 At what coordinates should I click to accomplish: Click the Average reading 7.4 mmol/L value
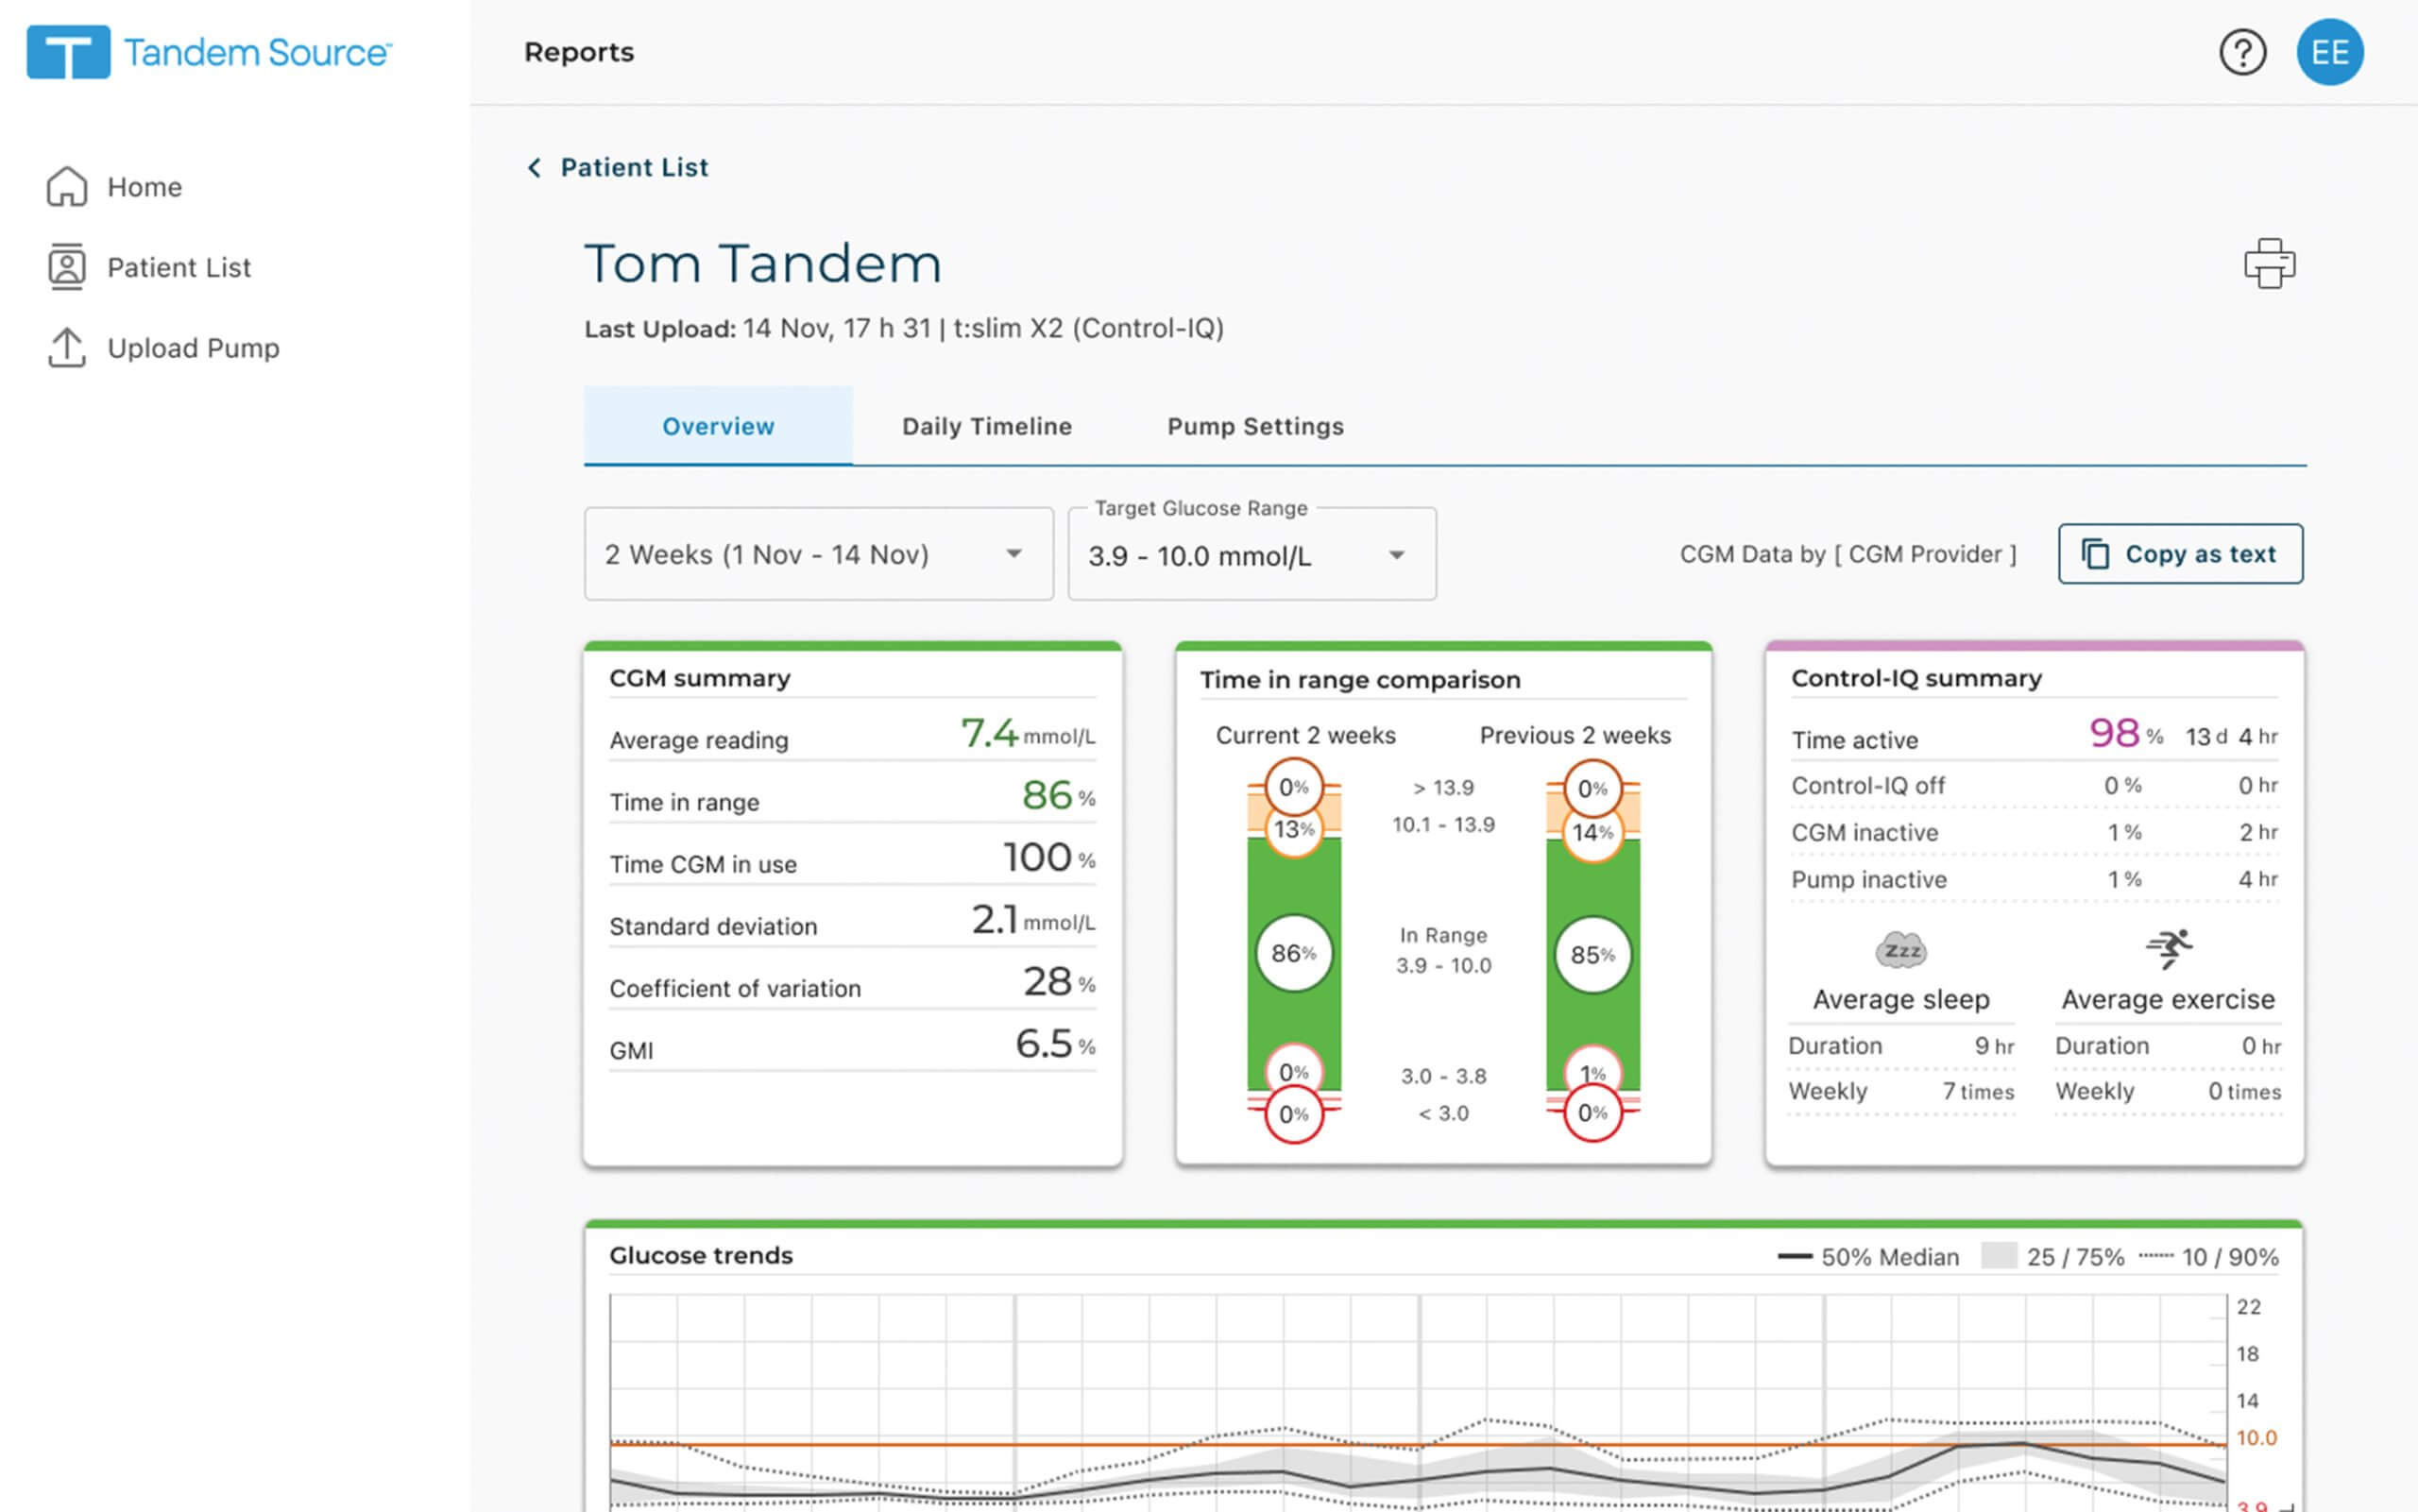1027,733
